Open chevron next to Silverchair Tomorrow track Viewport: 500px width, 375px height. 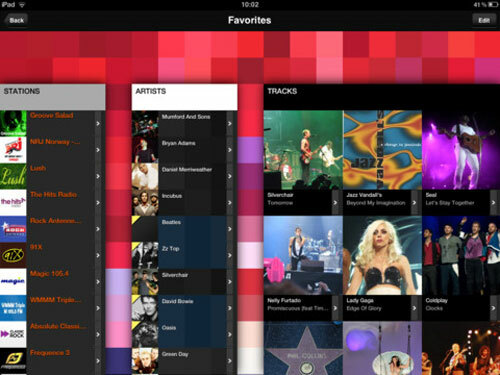[335, 202]
